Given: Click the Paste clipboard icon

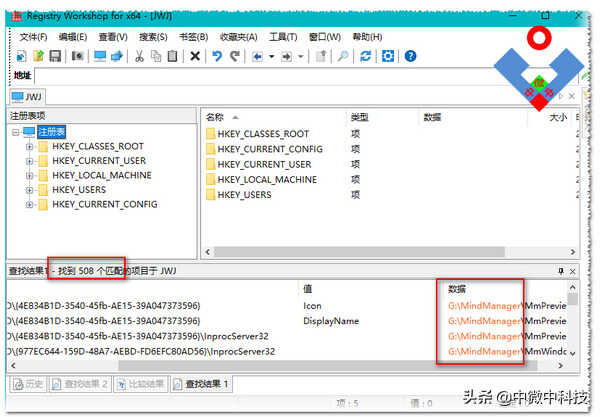Looking at the screenshot, I should pos(173,56).
